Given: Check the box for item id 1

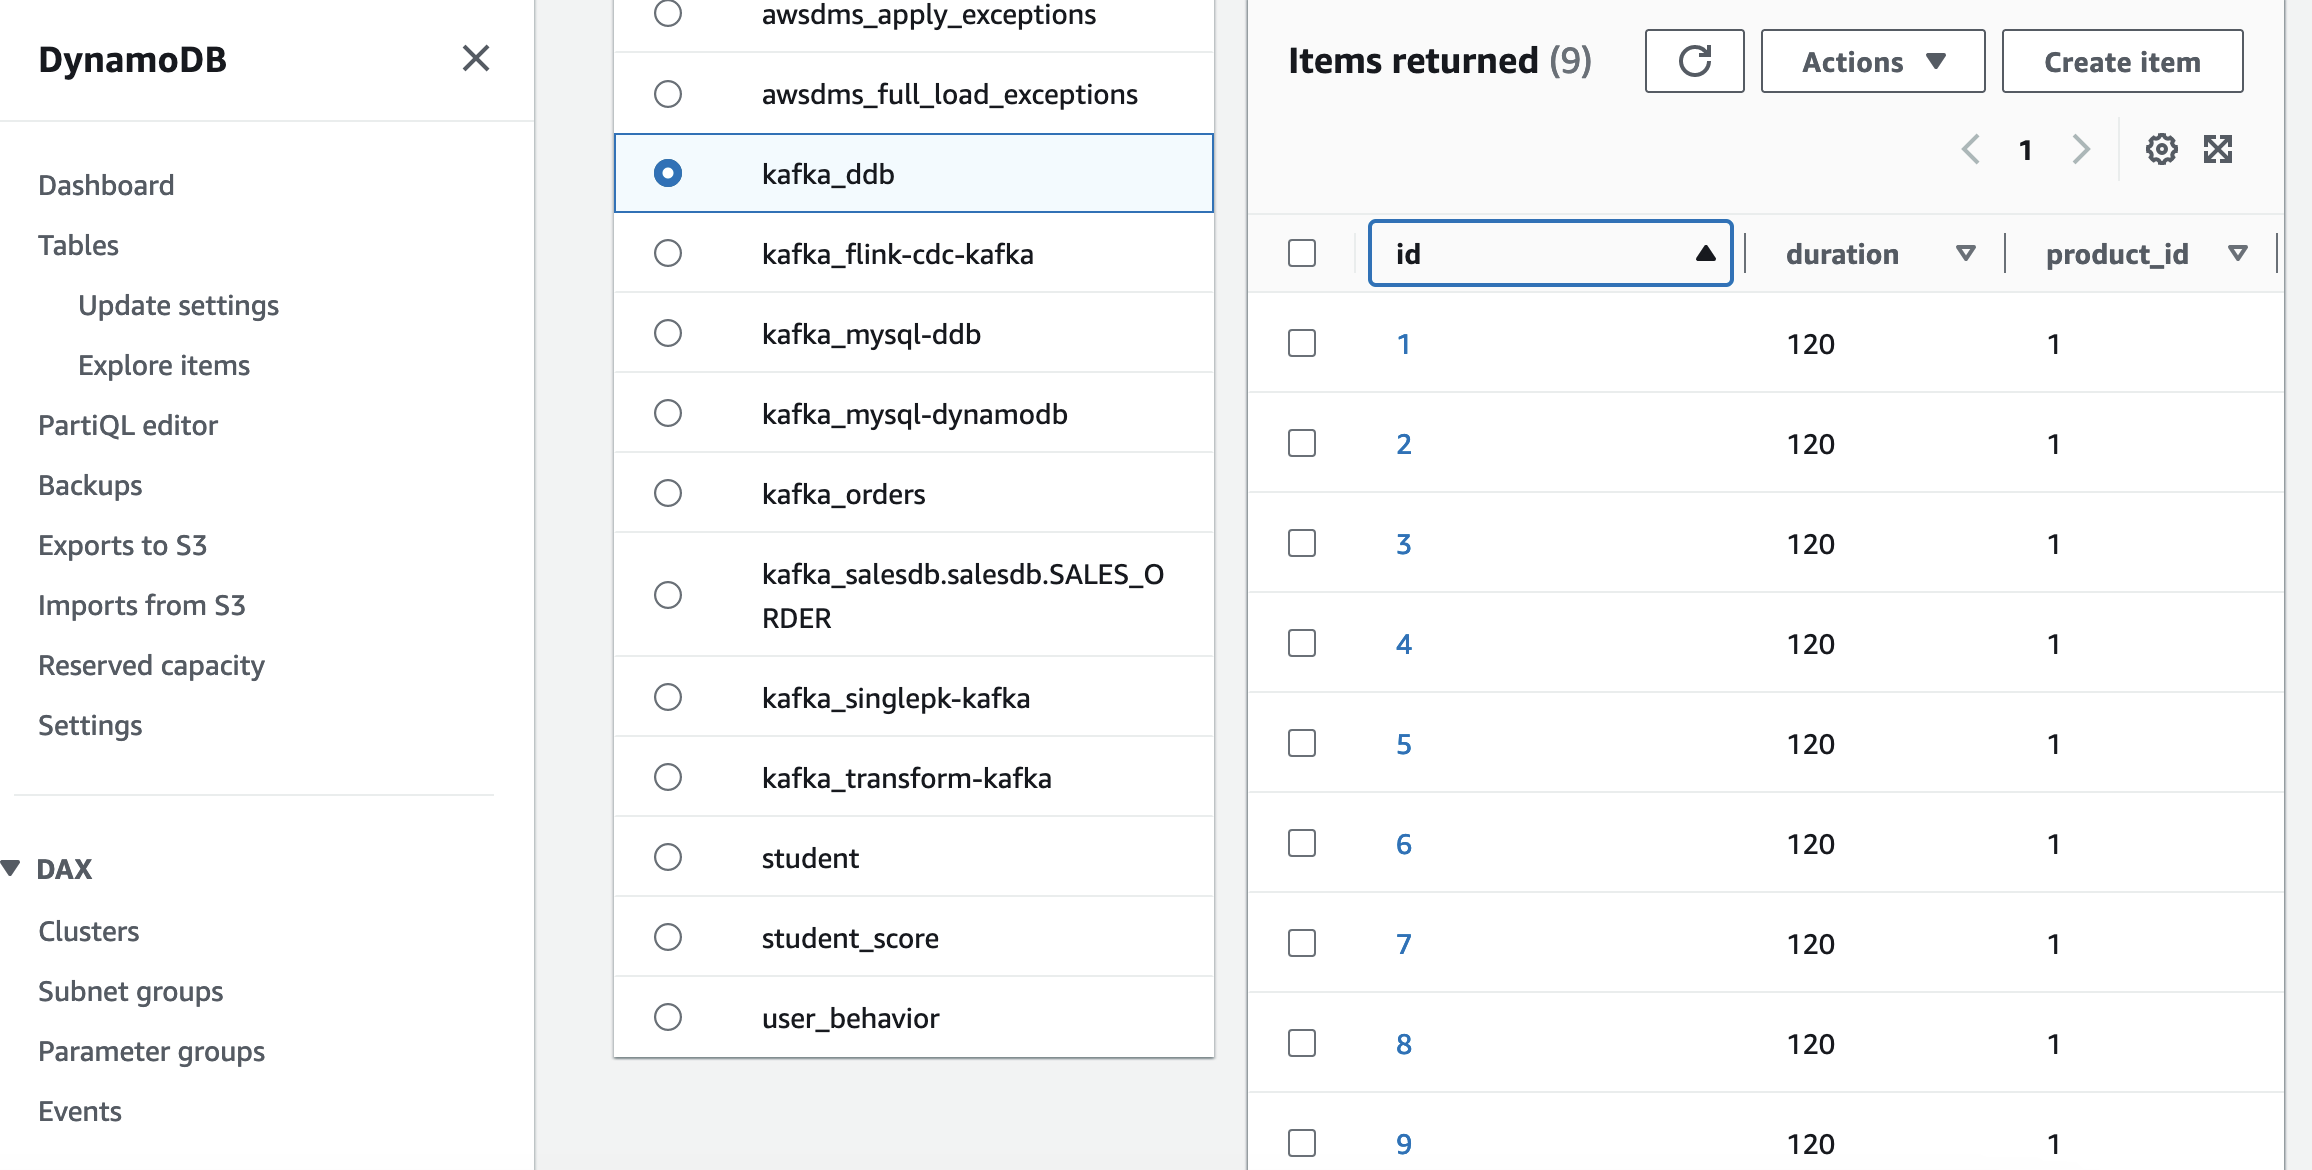Looking at the screenshot, I should tap(1302, 343).
